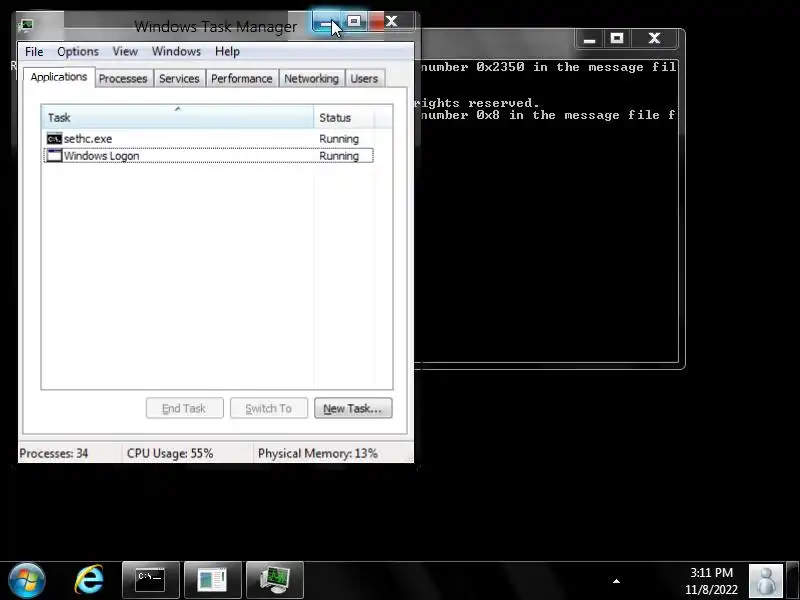Click the Physical Memory: 13% status entry
Image resolution: width=800 pixels, height=600 pixels.
click(x=318, y=453)
